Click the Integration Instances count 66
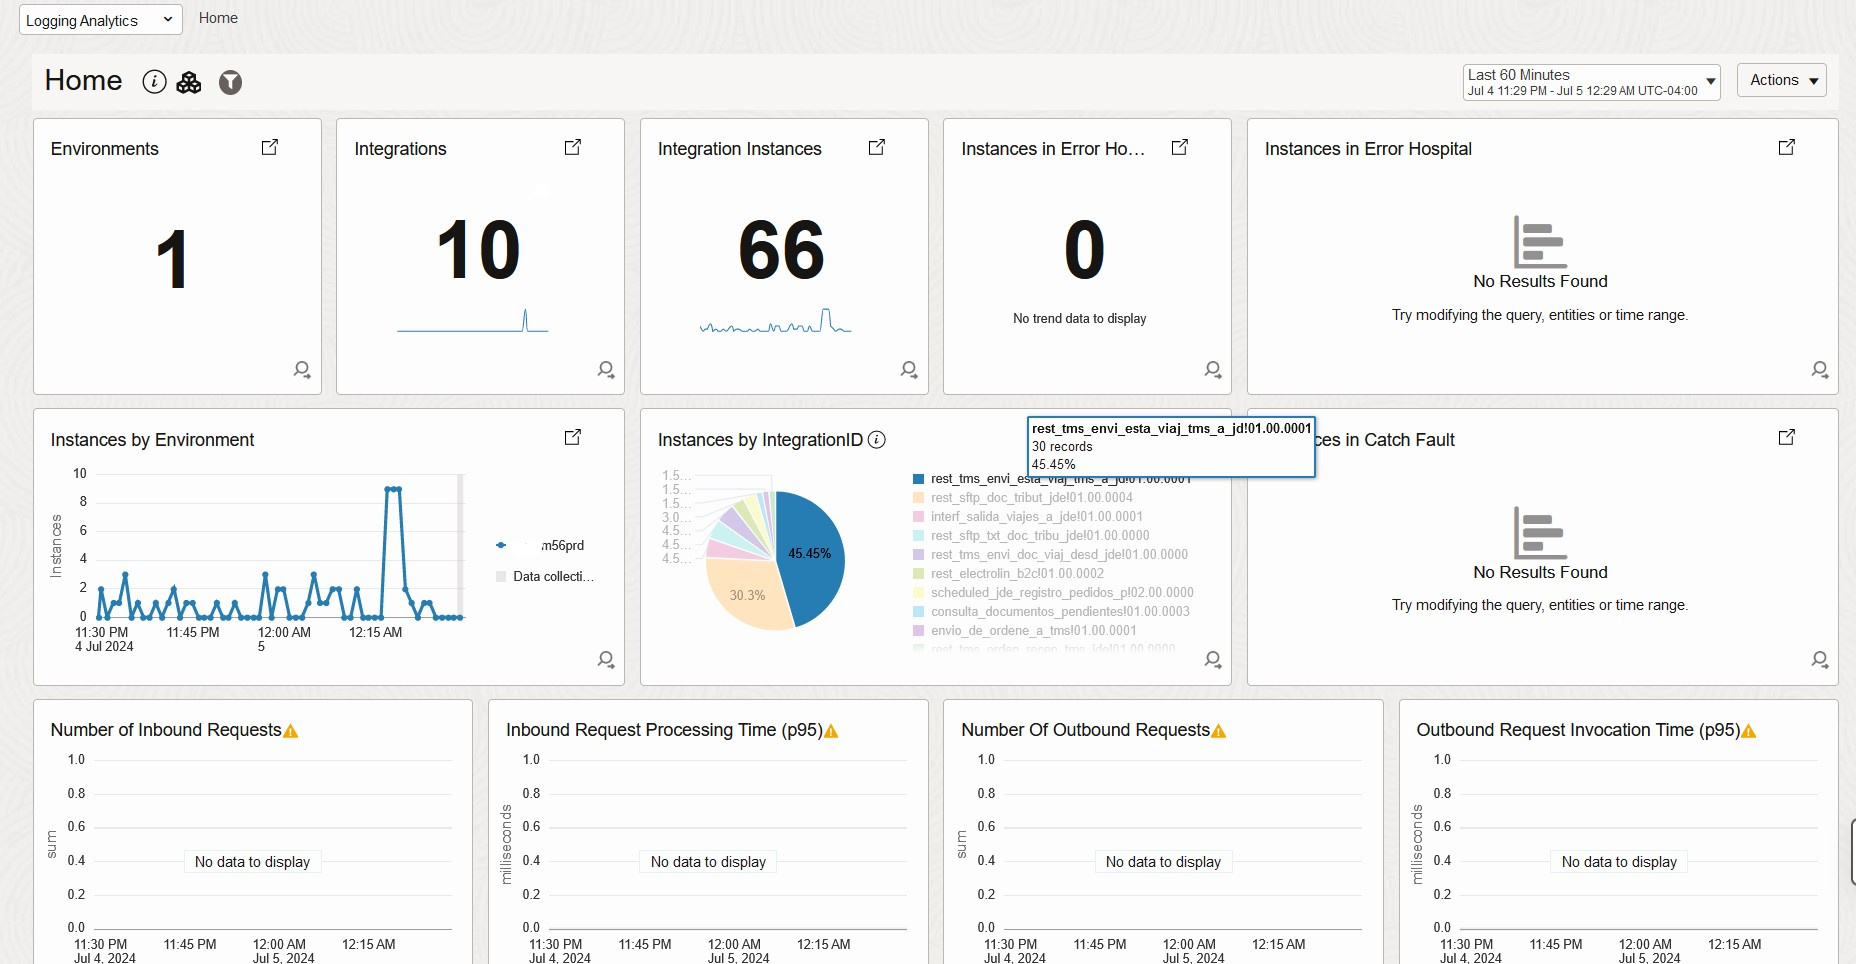Image resolution: width=1856 pixels, height=964 pixels. (x=782, y=250)
